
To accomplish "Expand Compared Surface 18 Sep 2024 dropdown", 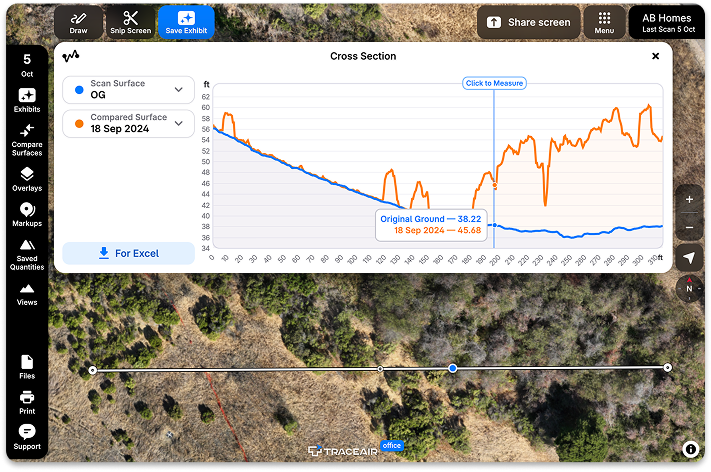I will click(128, 123).
